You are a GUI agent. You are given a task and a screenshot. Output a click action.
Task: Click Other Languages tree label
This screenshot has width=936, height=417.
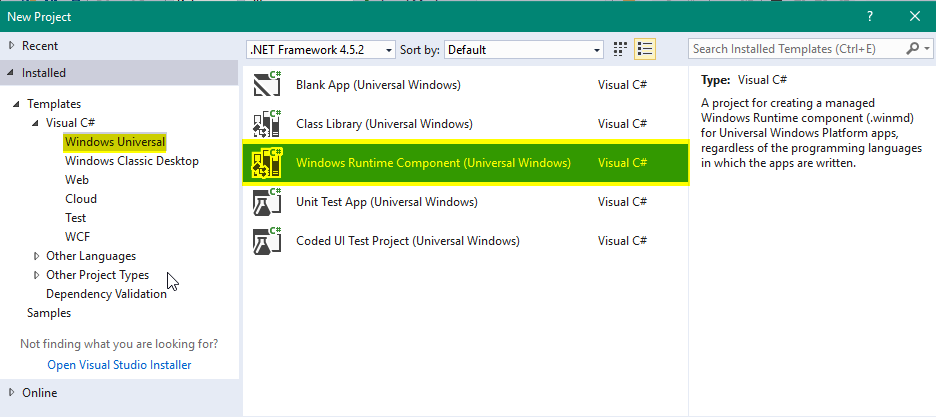click(91, 256)
